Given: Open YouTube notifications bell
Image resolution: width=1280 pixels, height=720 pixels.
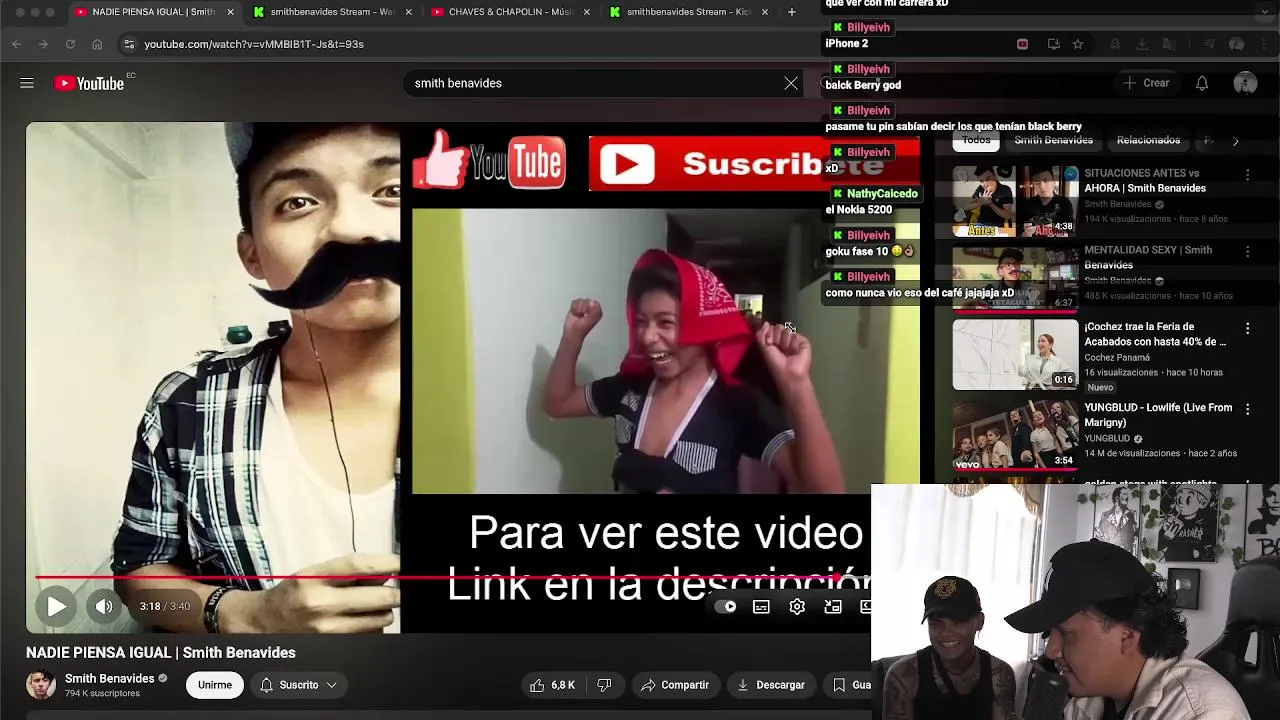Looking at the screenshot, I should tap(1202, 83).
